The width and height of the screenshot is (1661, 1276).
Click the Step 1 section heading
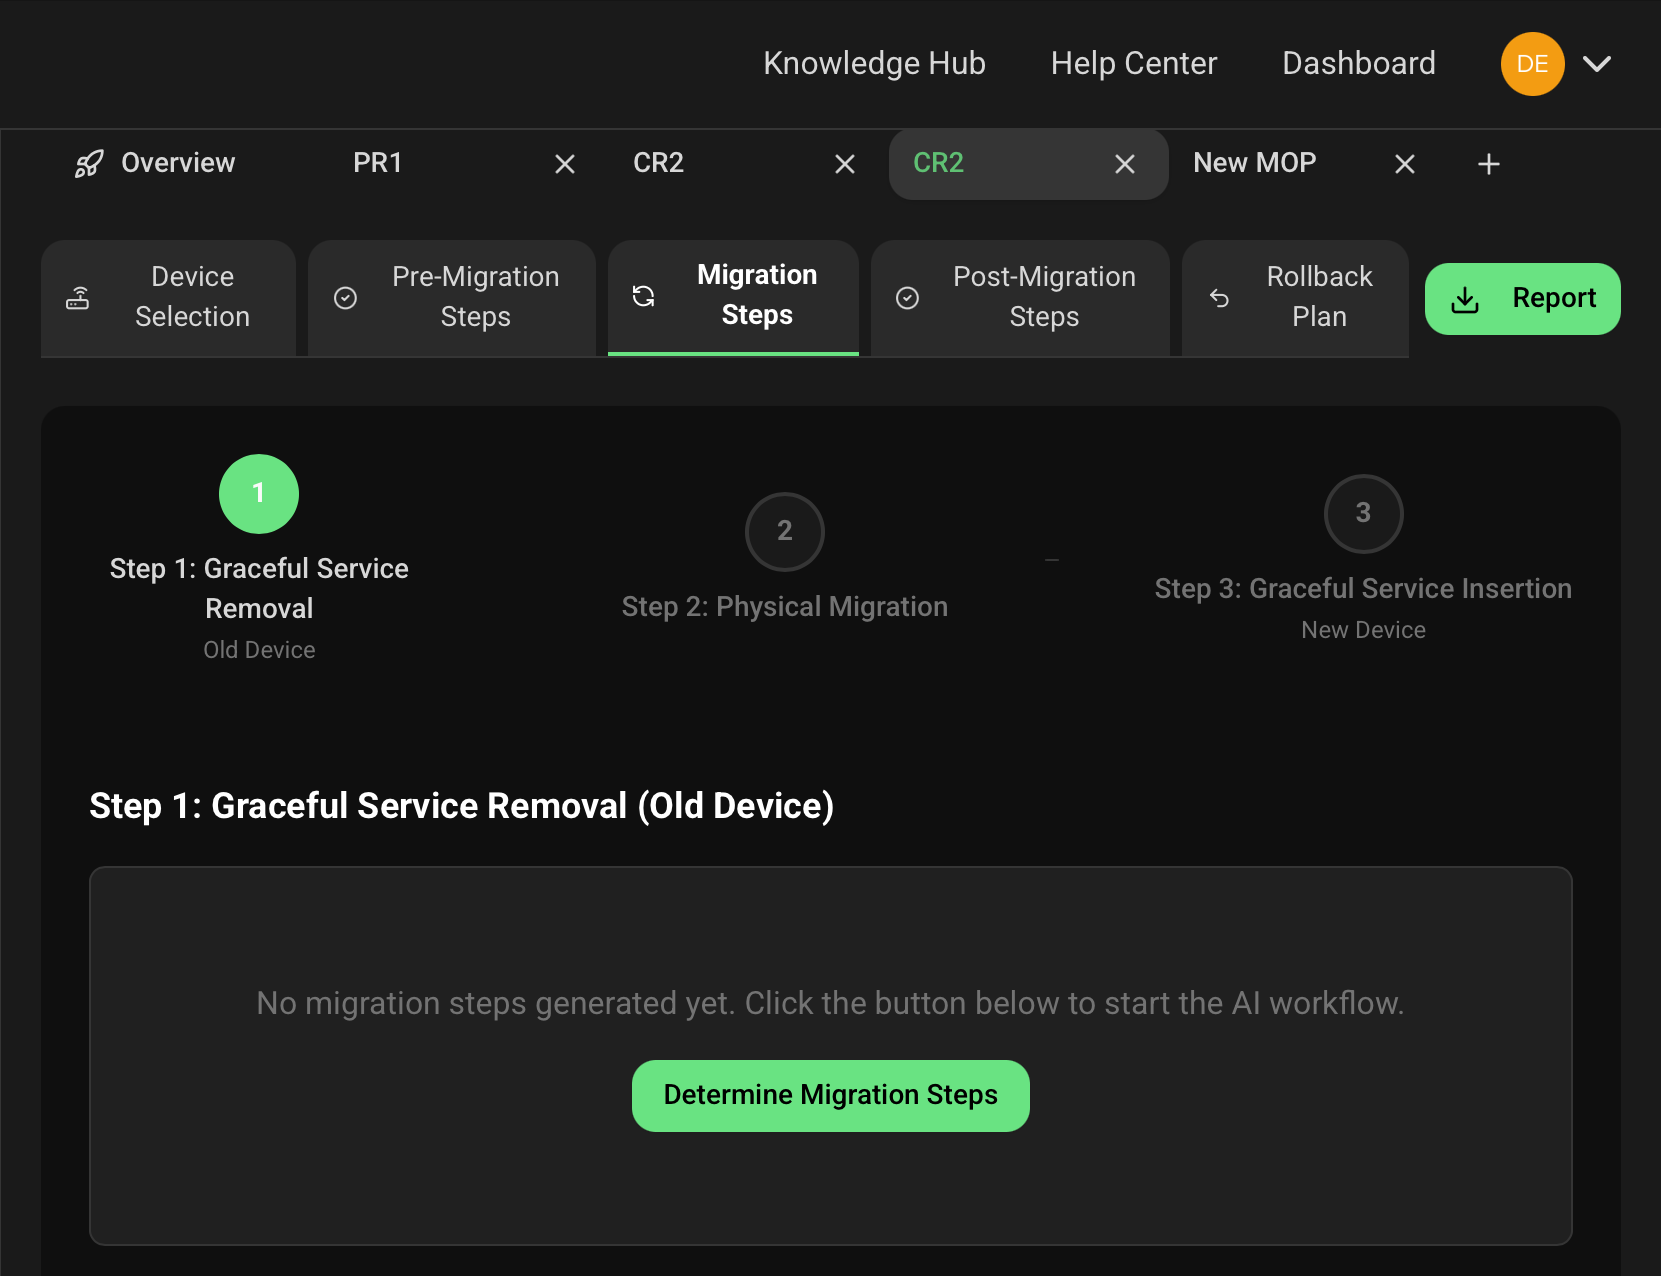[x=462, y=806]
